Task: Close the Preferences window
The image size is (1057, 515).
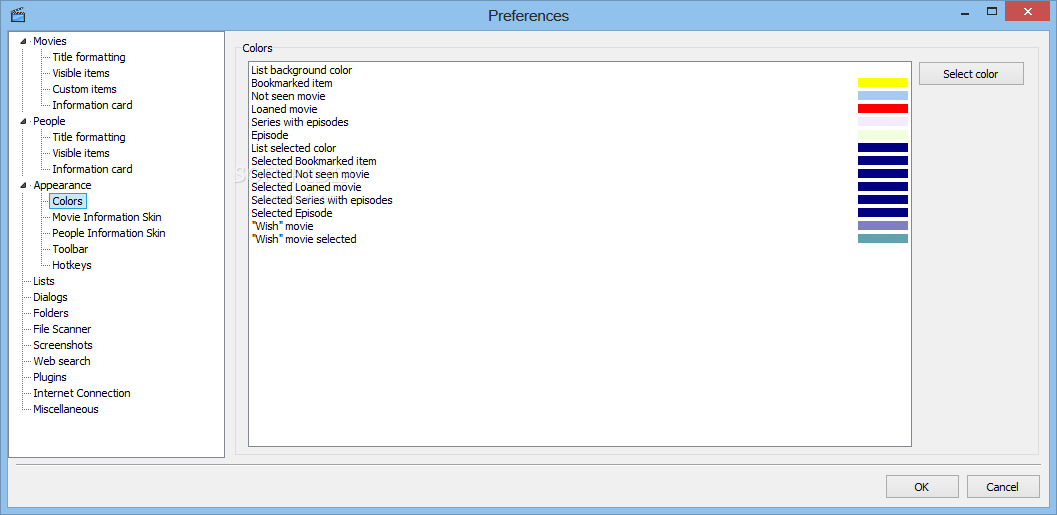Action: 1027,11
